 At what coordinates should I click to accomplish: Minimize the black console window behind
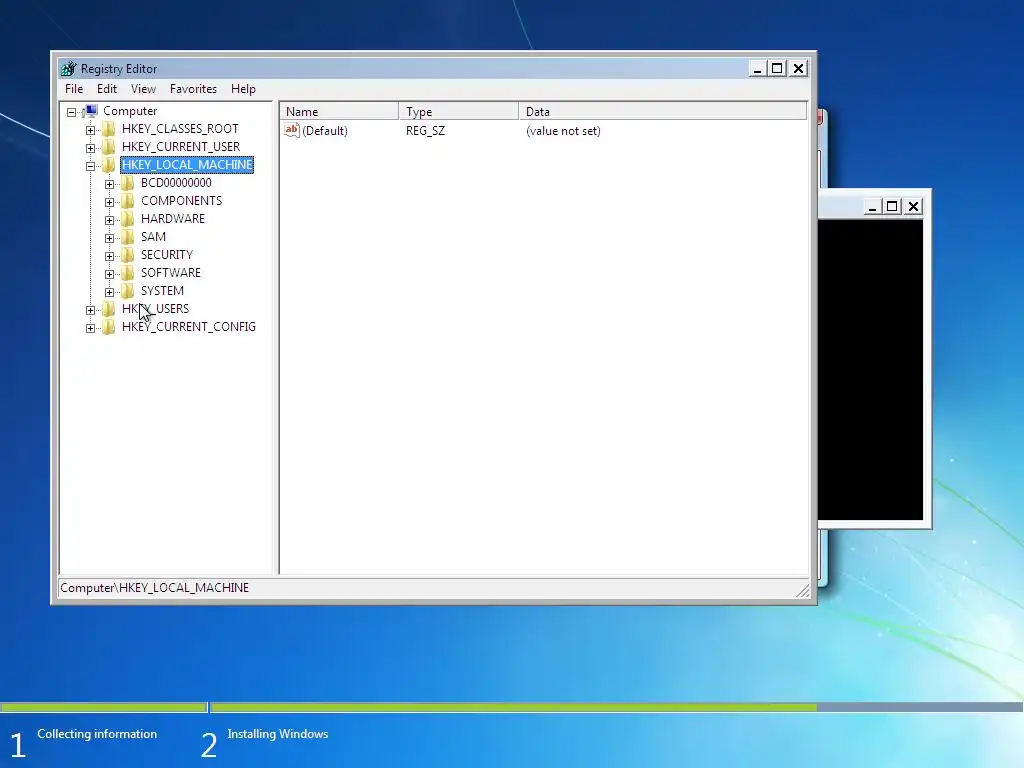click(x=872, y=206)
